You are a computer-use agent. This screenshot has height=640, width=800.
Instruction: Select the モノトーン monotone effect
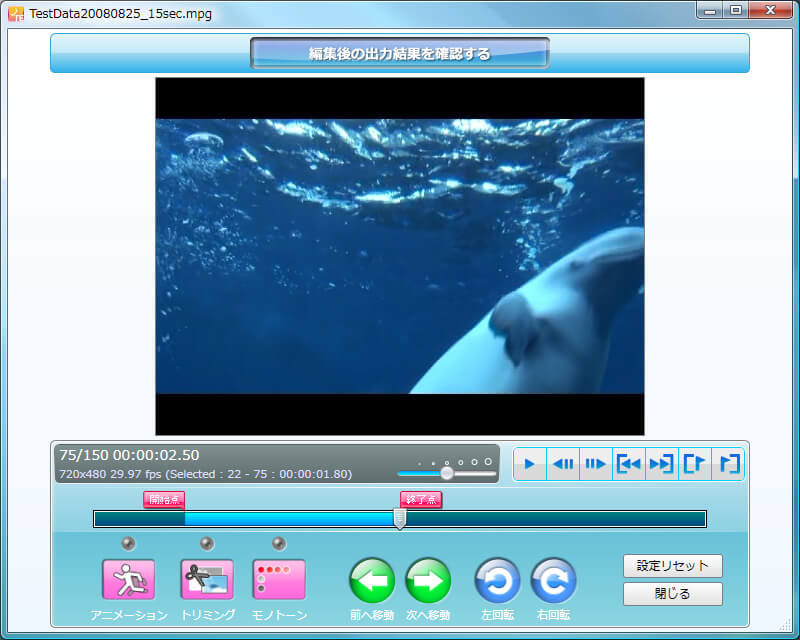[279, 579]
